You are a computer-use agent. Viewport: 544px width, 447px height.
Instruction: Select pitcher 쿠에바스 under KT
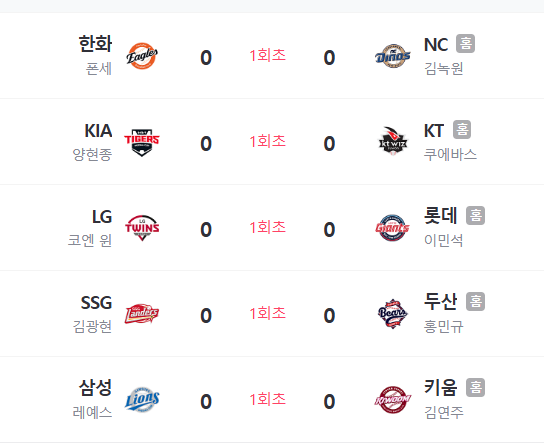[x=450, y=154]
